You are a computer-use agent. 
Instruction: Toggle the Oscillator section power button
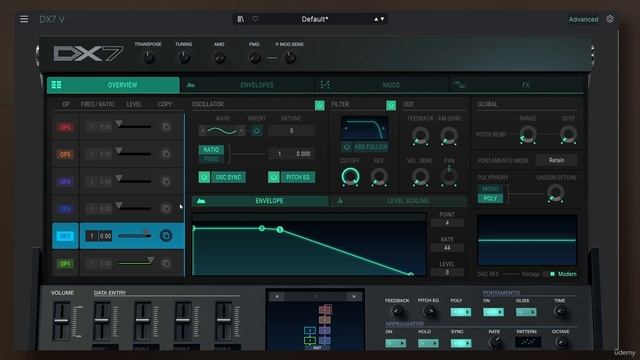pos(320,105)
